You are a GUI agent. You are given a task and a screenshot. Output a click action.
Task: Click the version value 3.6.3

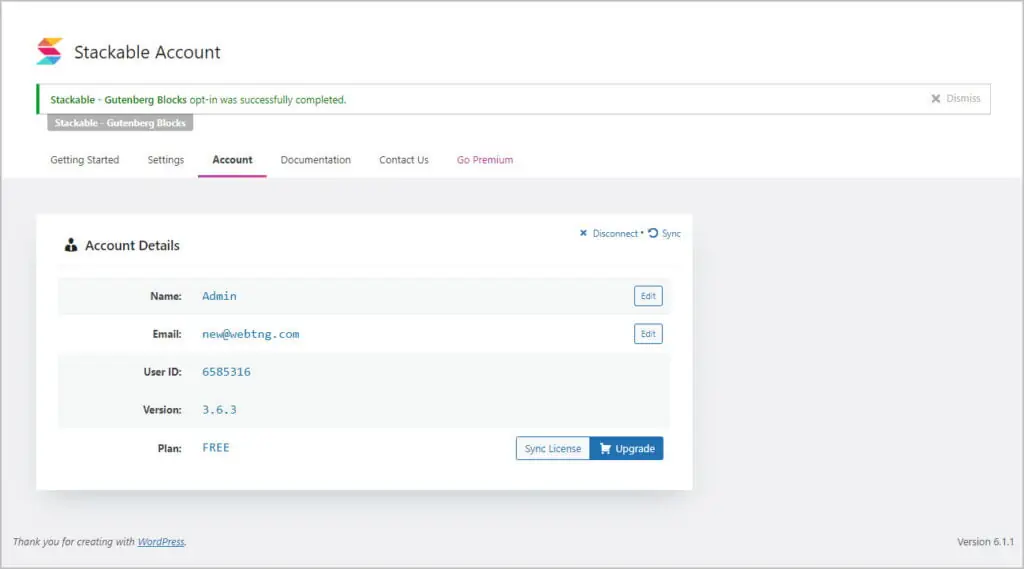point(219,410)
